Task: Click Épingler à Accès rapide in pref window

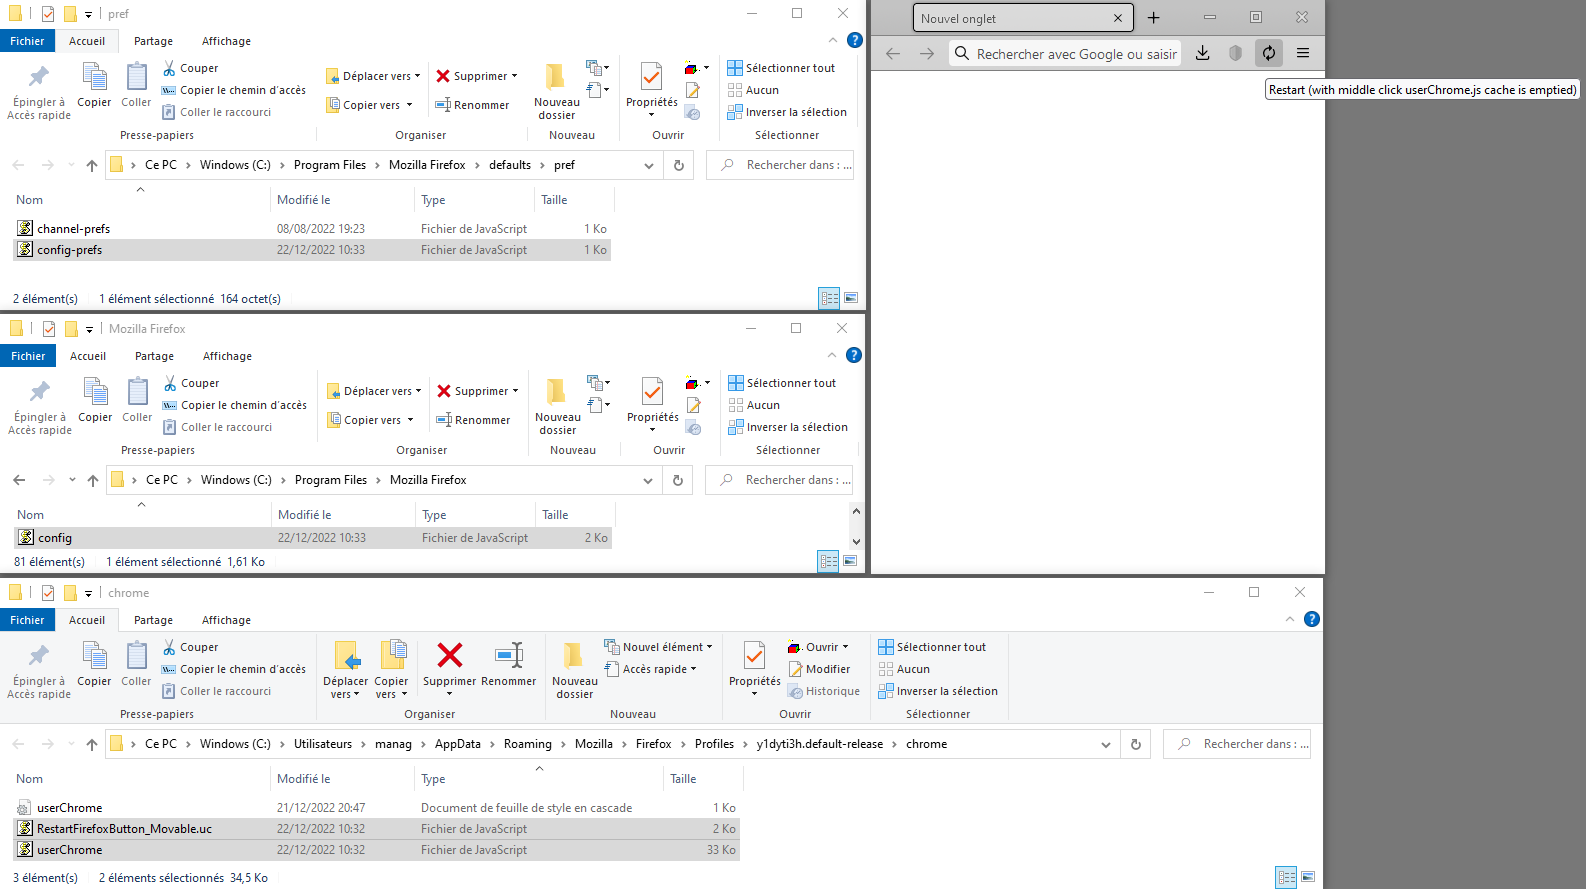Action: 39,92
